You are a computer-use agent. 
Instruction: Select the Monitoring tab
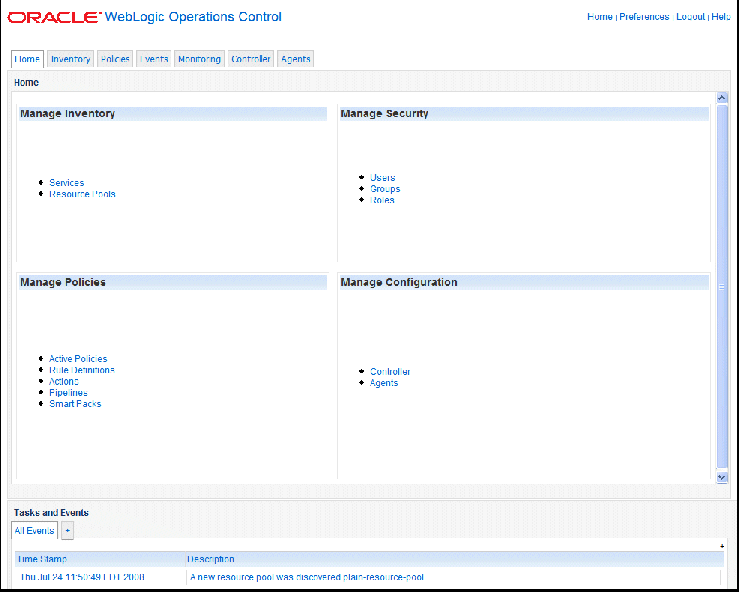[199, 59]
